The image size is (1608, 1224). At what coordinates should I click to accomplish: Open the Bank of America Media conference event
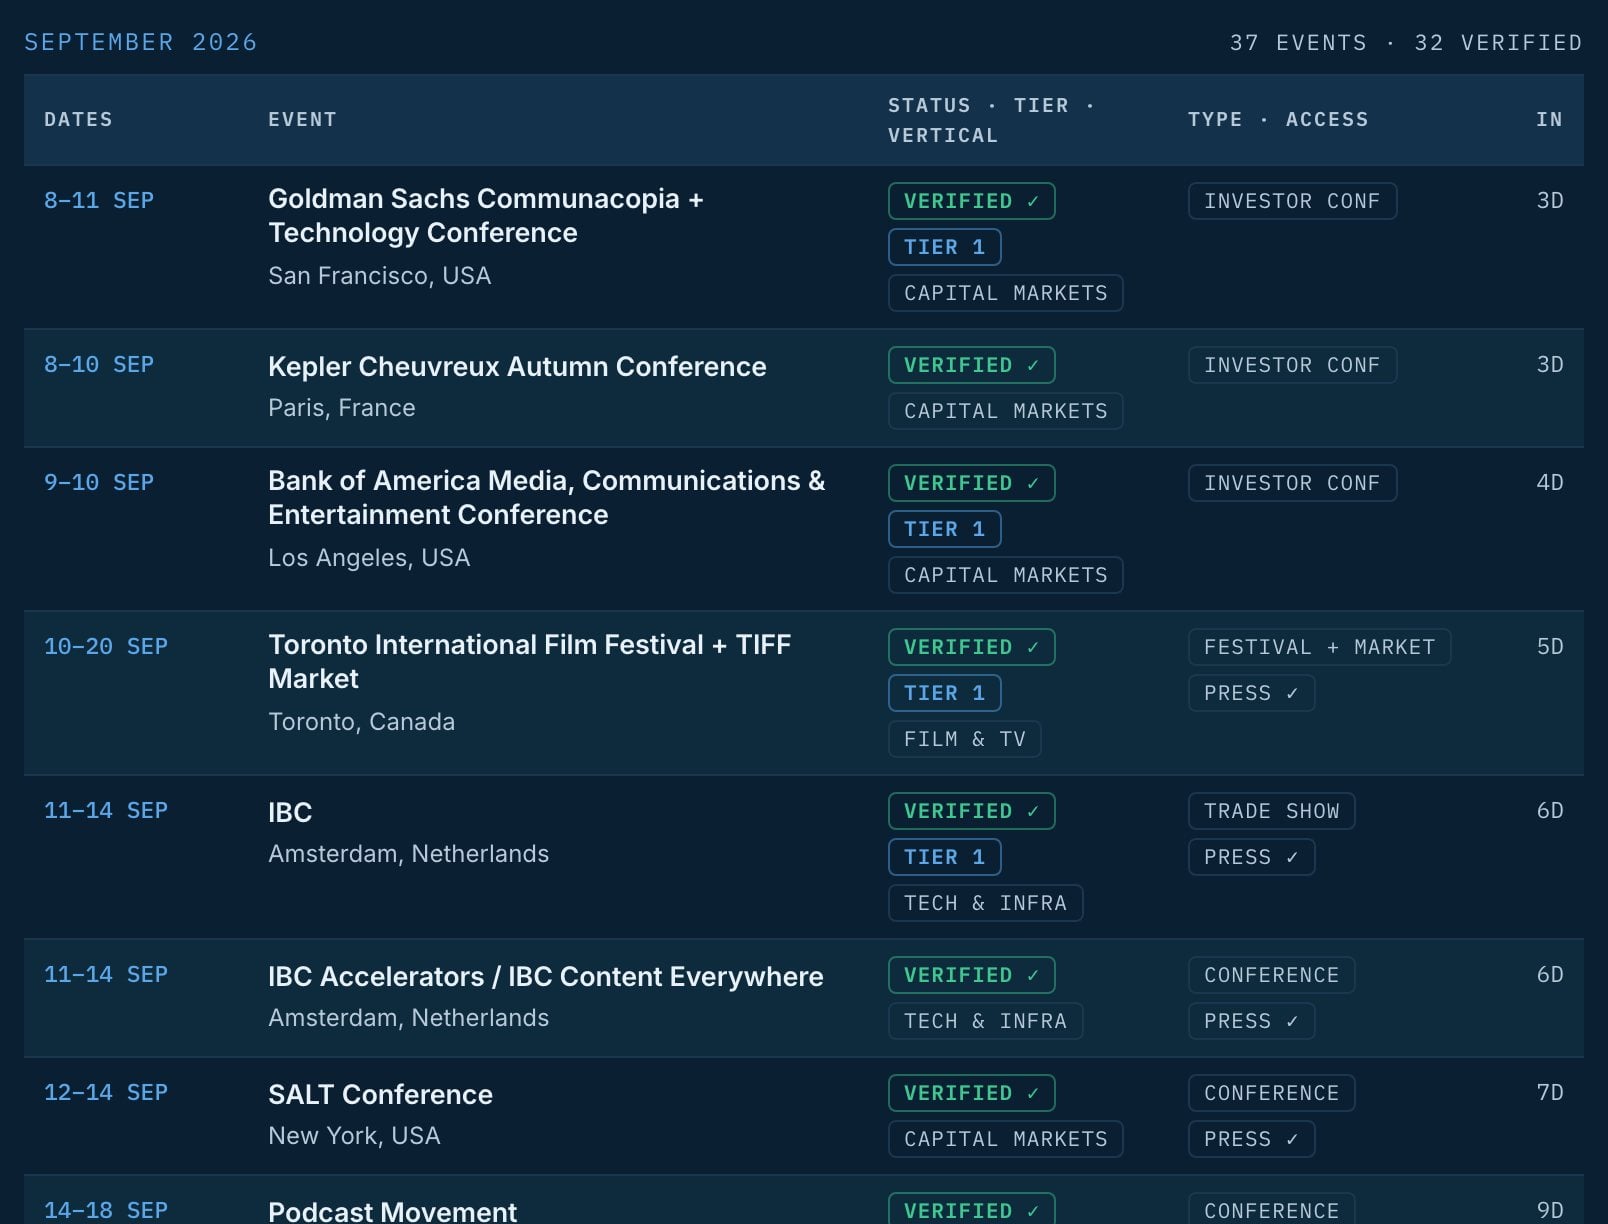coord(547,497)
